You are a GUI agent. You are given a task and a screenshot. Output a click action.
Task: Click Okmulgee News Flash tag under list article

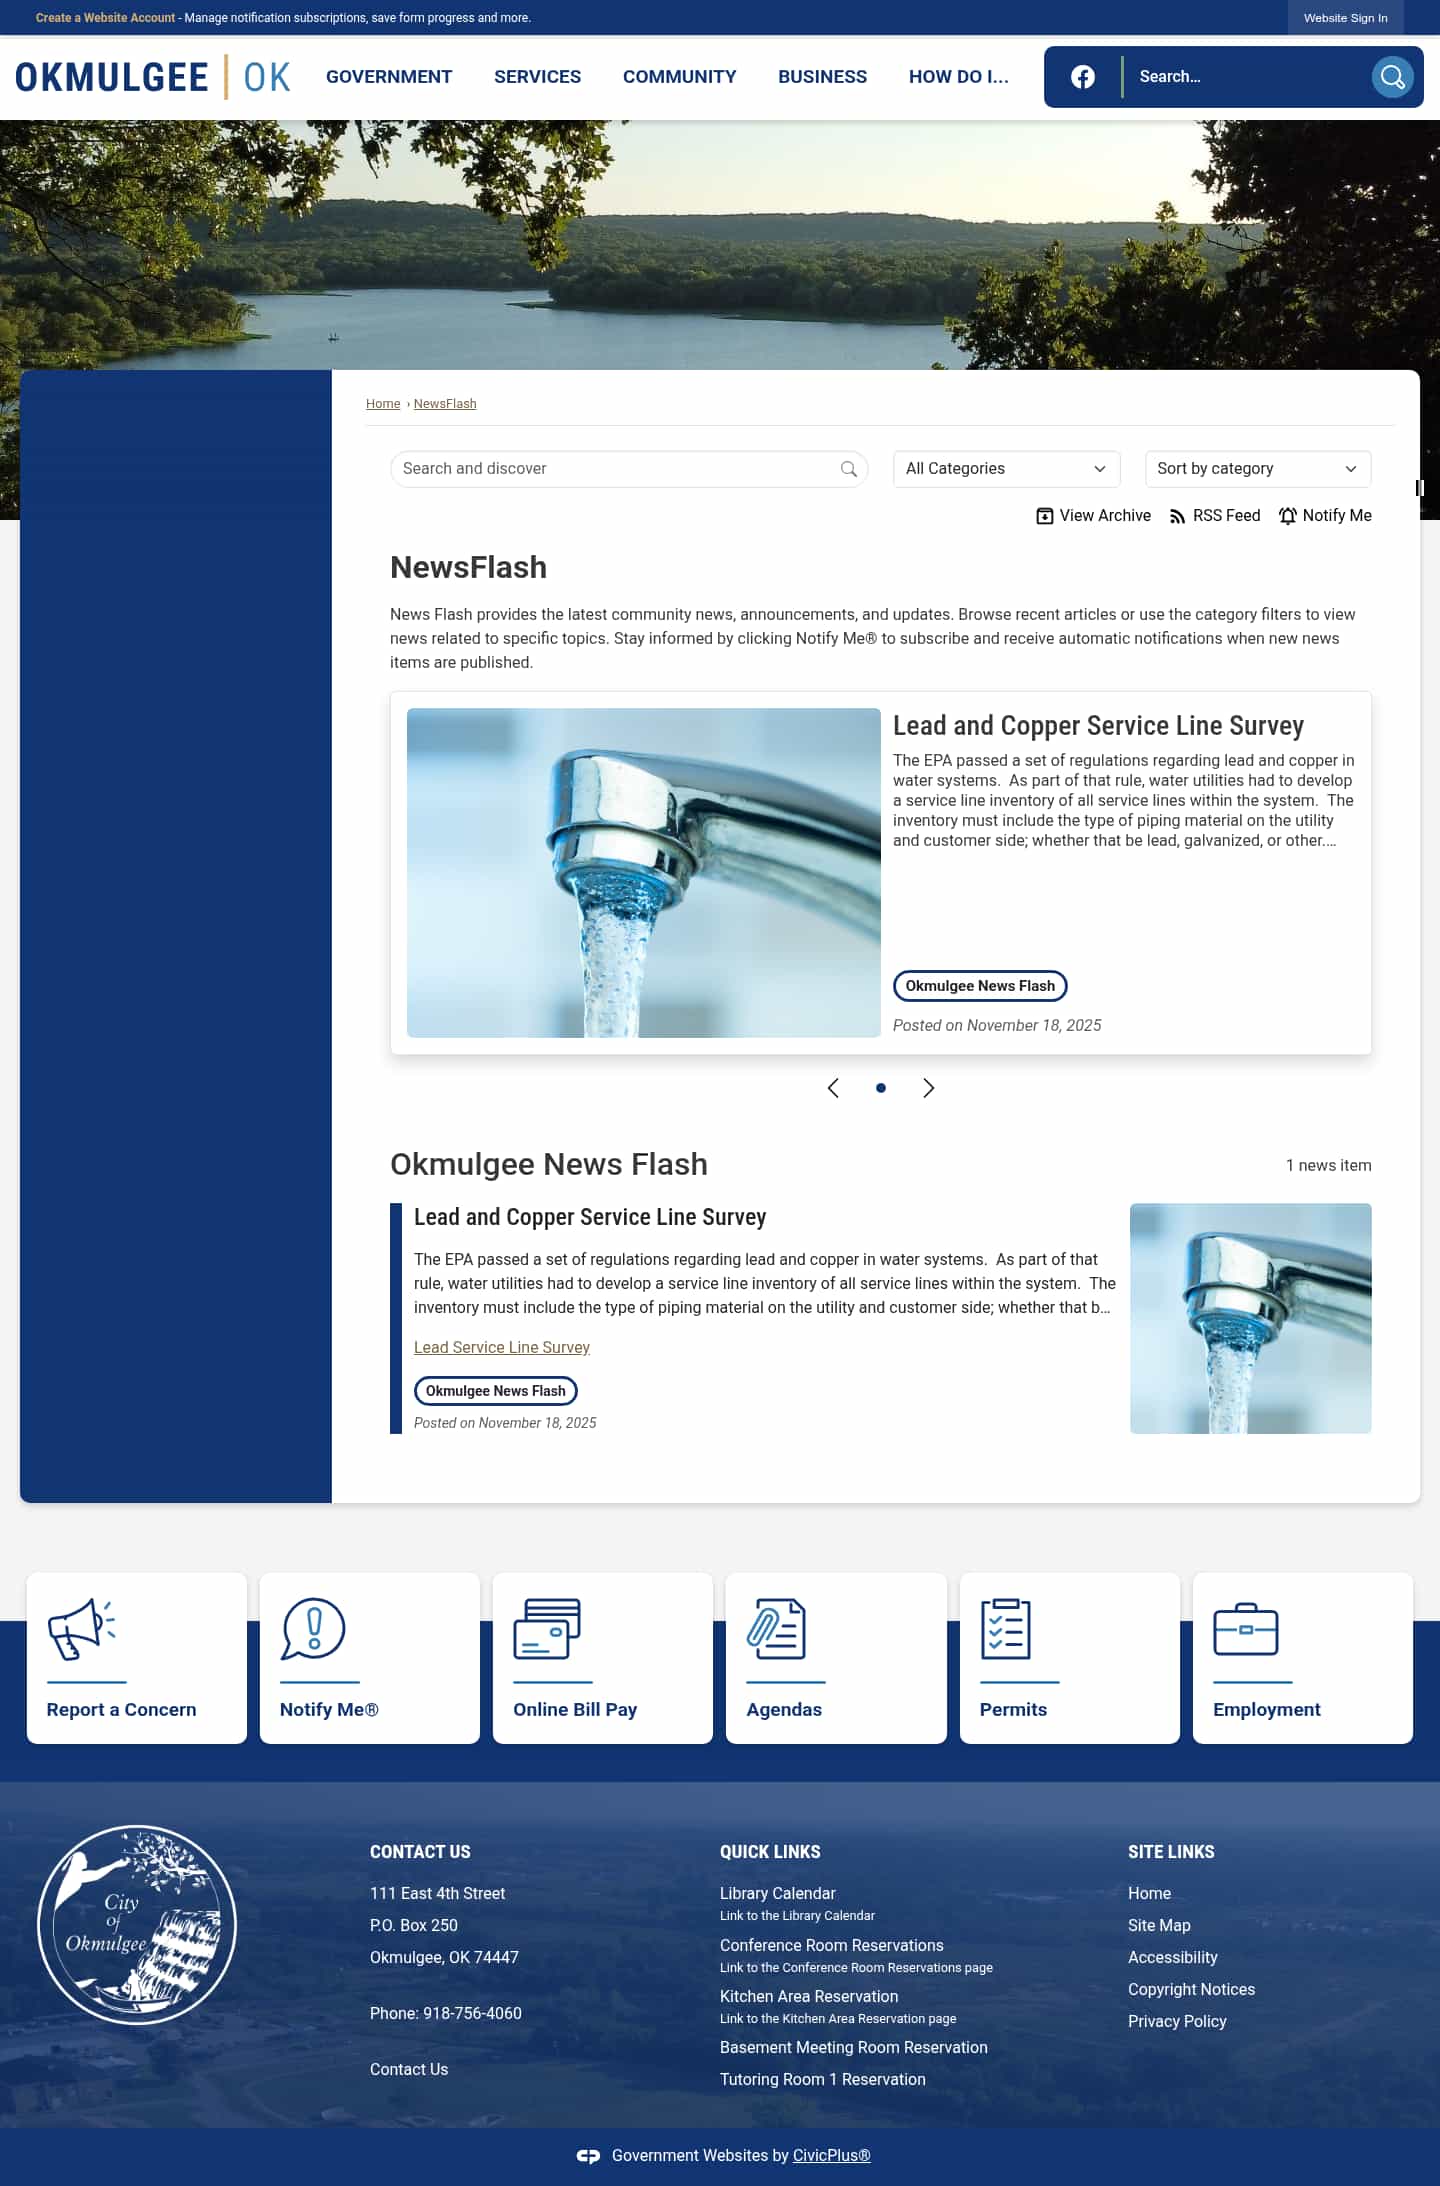tap(496, 1391)
